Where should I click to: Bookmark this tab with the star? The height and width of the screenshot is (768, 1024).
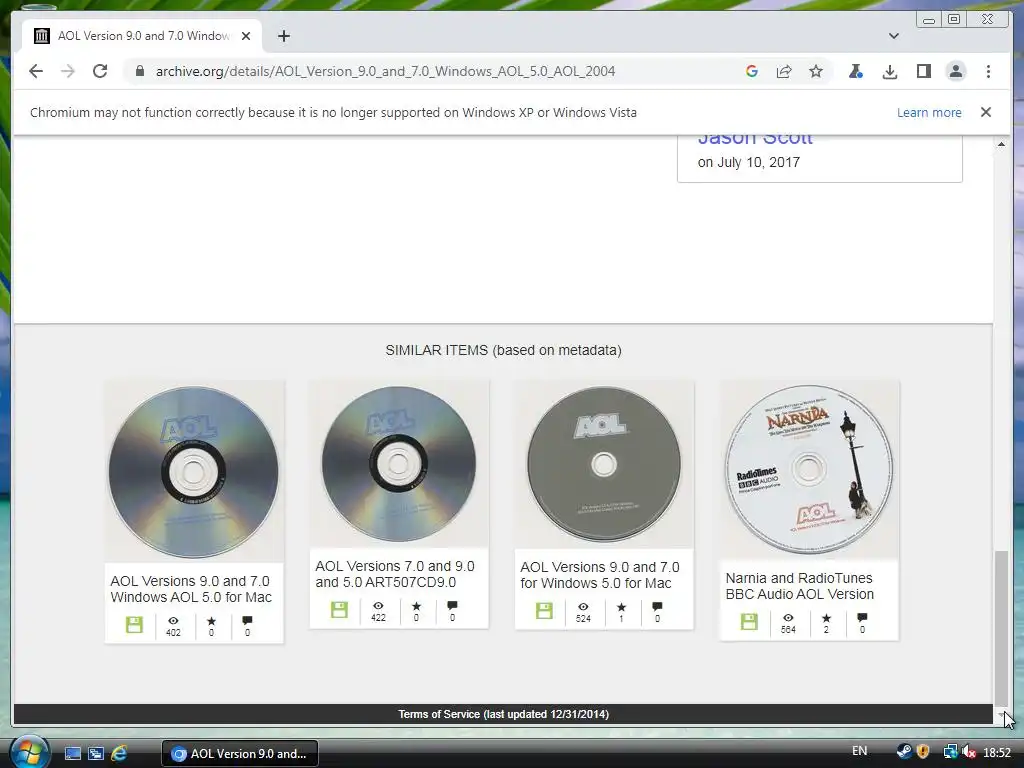[816, 71]
